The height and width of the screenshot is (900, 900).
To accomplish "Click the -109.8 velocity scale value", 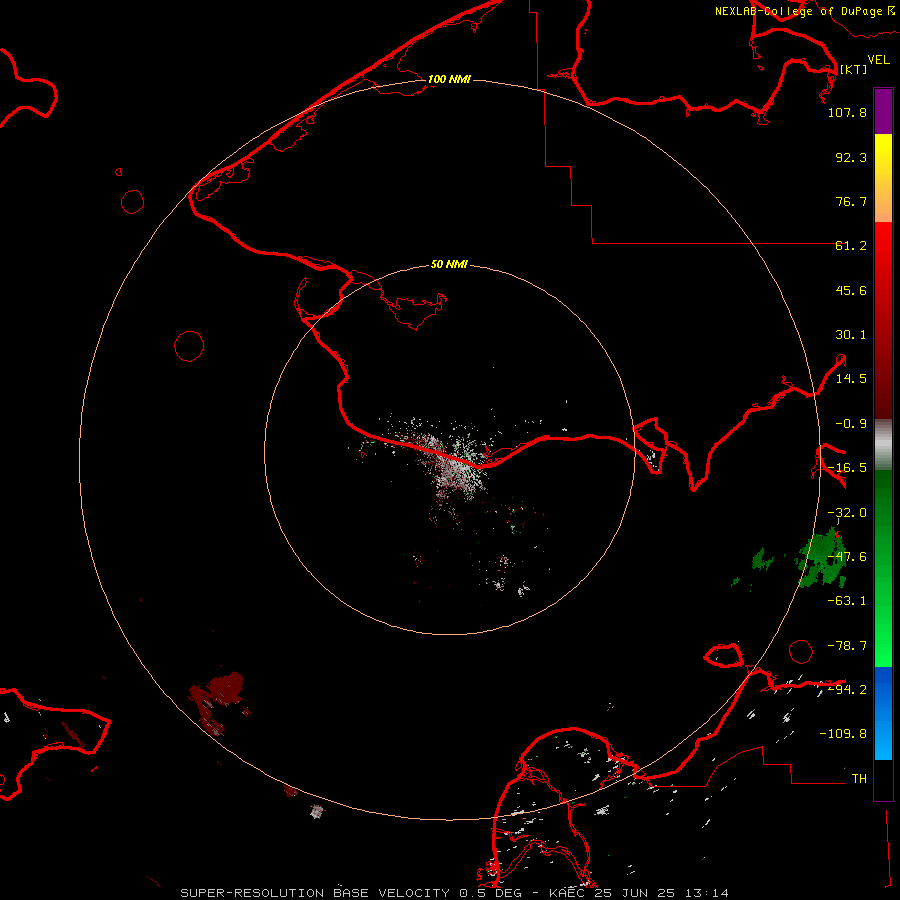I will pos(843,734).
